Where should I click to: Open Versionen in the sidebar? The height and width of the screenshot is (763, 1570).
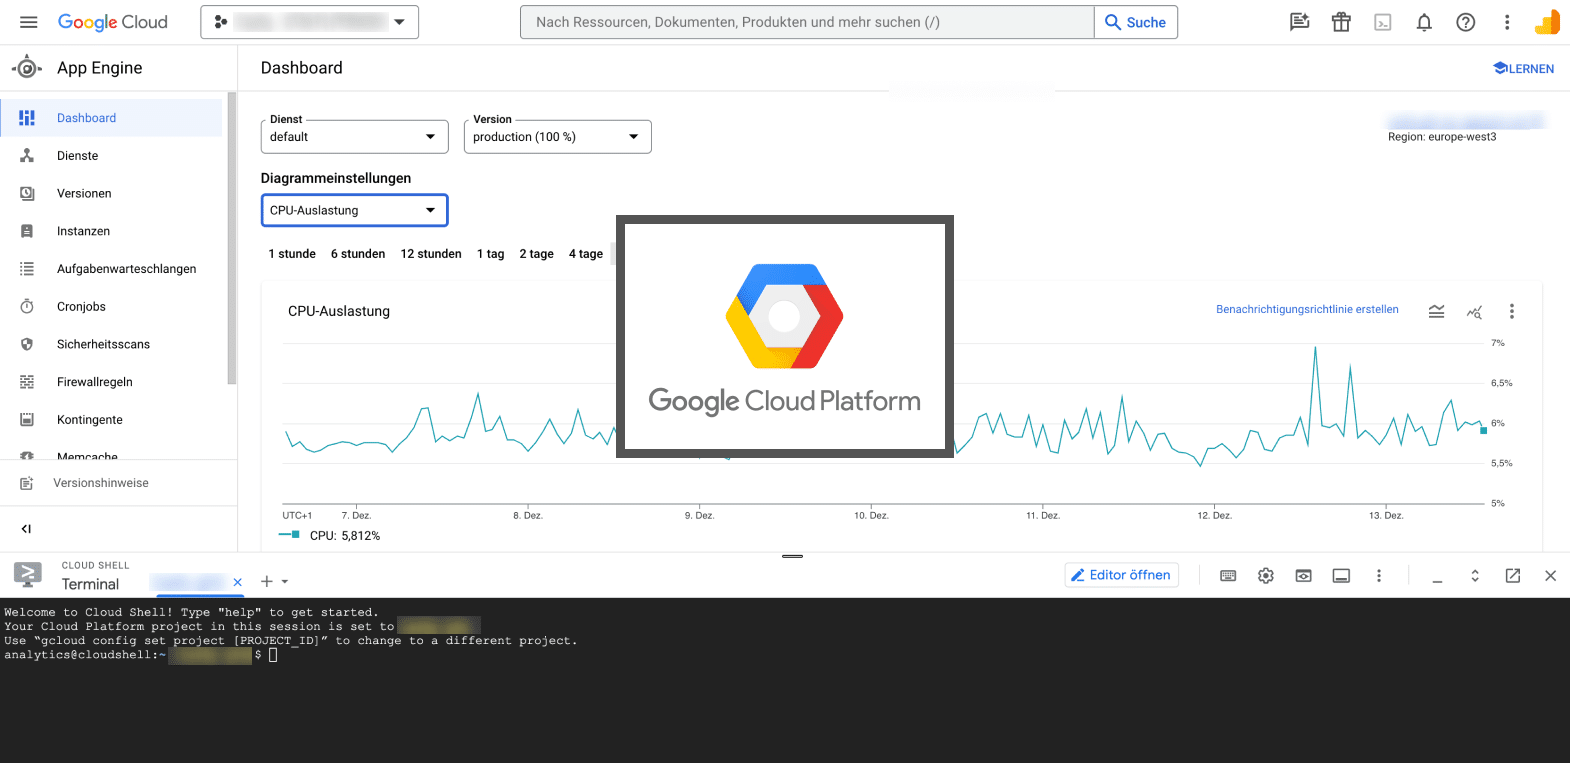[x=111, y=193]
